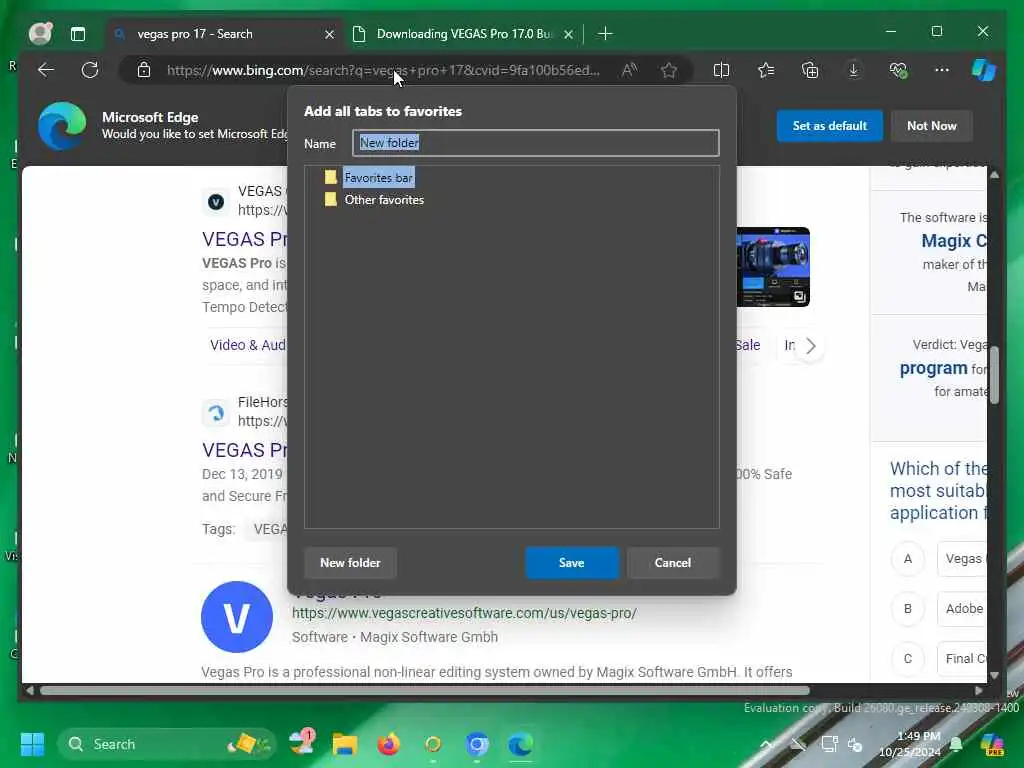Open the Edge profile avatar
The image size is (1024, 768).
click(40, 33)
